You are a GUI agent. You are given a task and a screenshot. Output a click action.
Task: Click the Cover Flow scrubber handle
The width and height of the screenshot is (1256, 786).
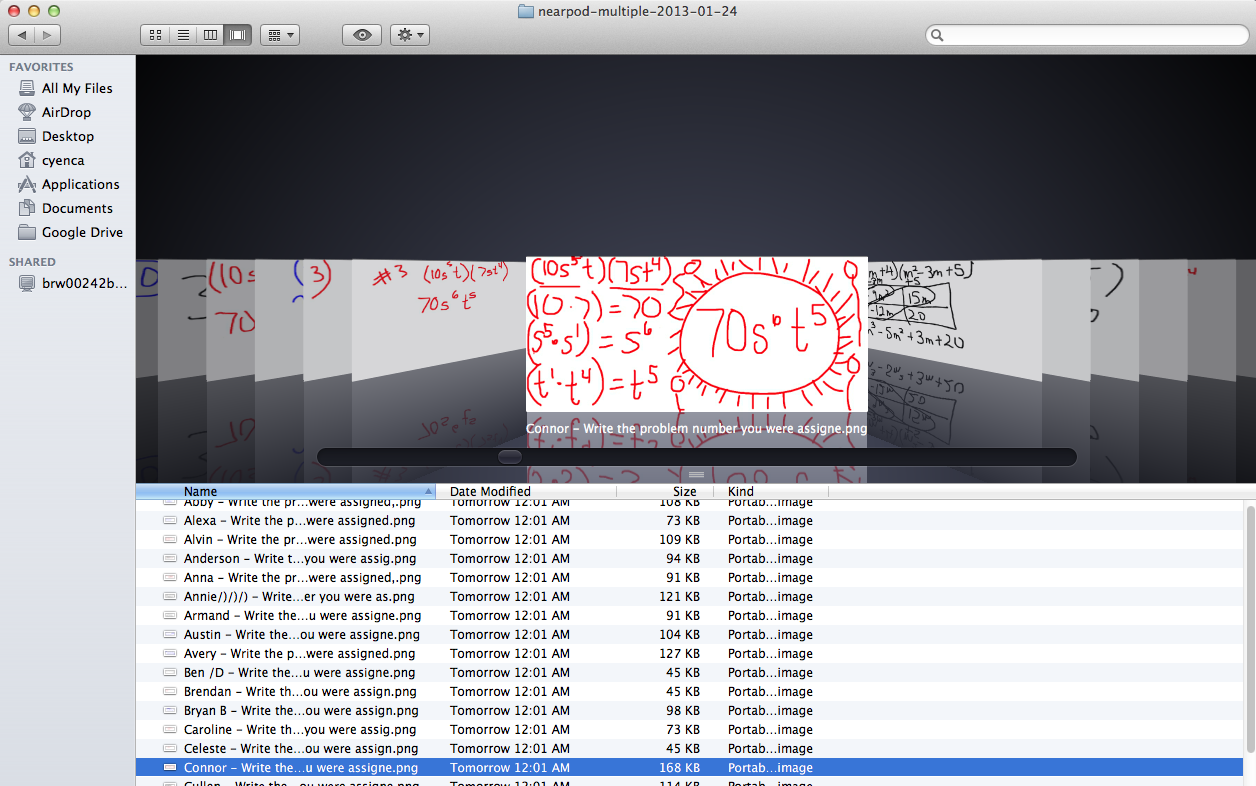[x=510, y=457]
